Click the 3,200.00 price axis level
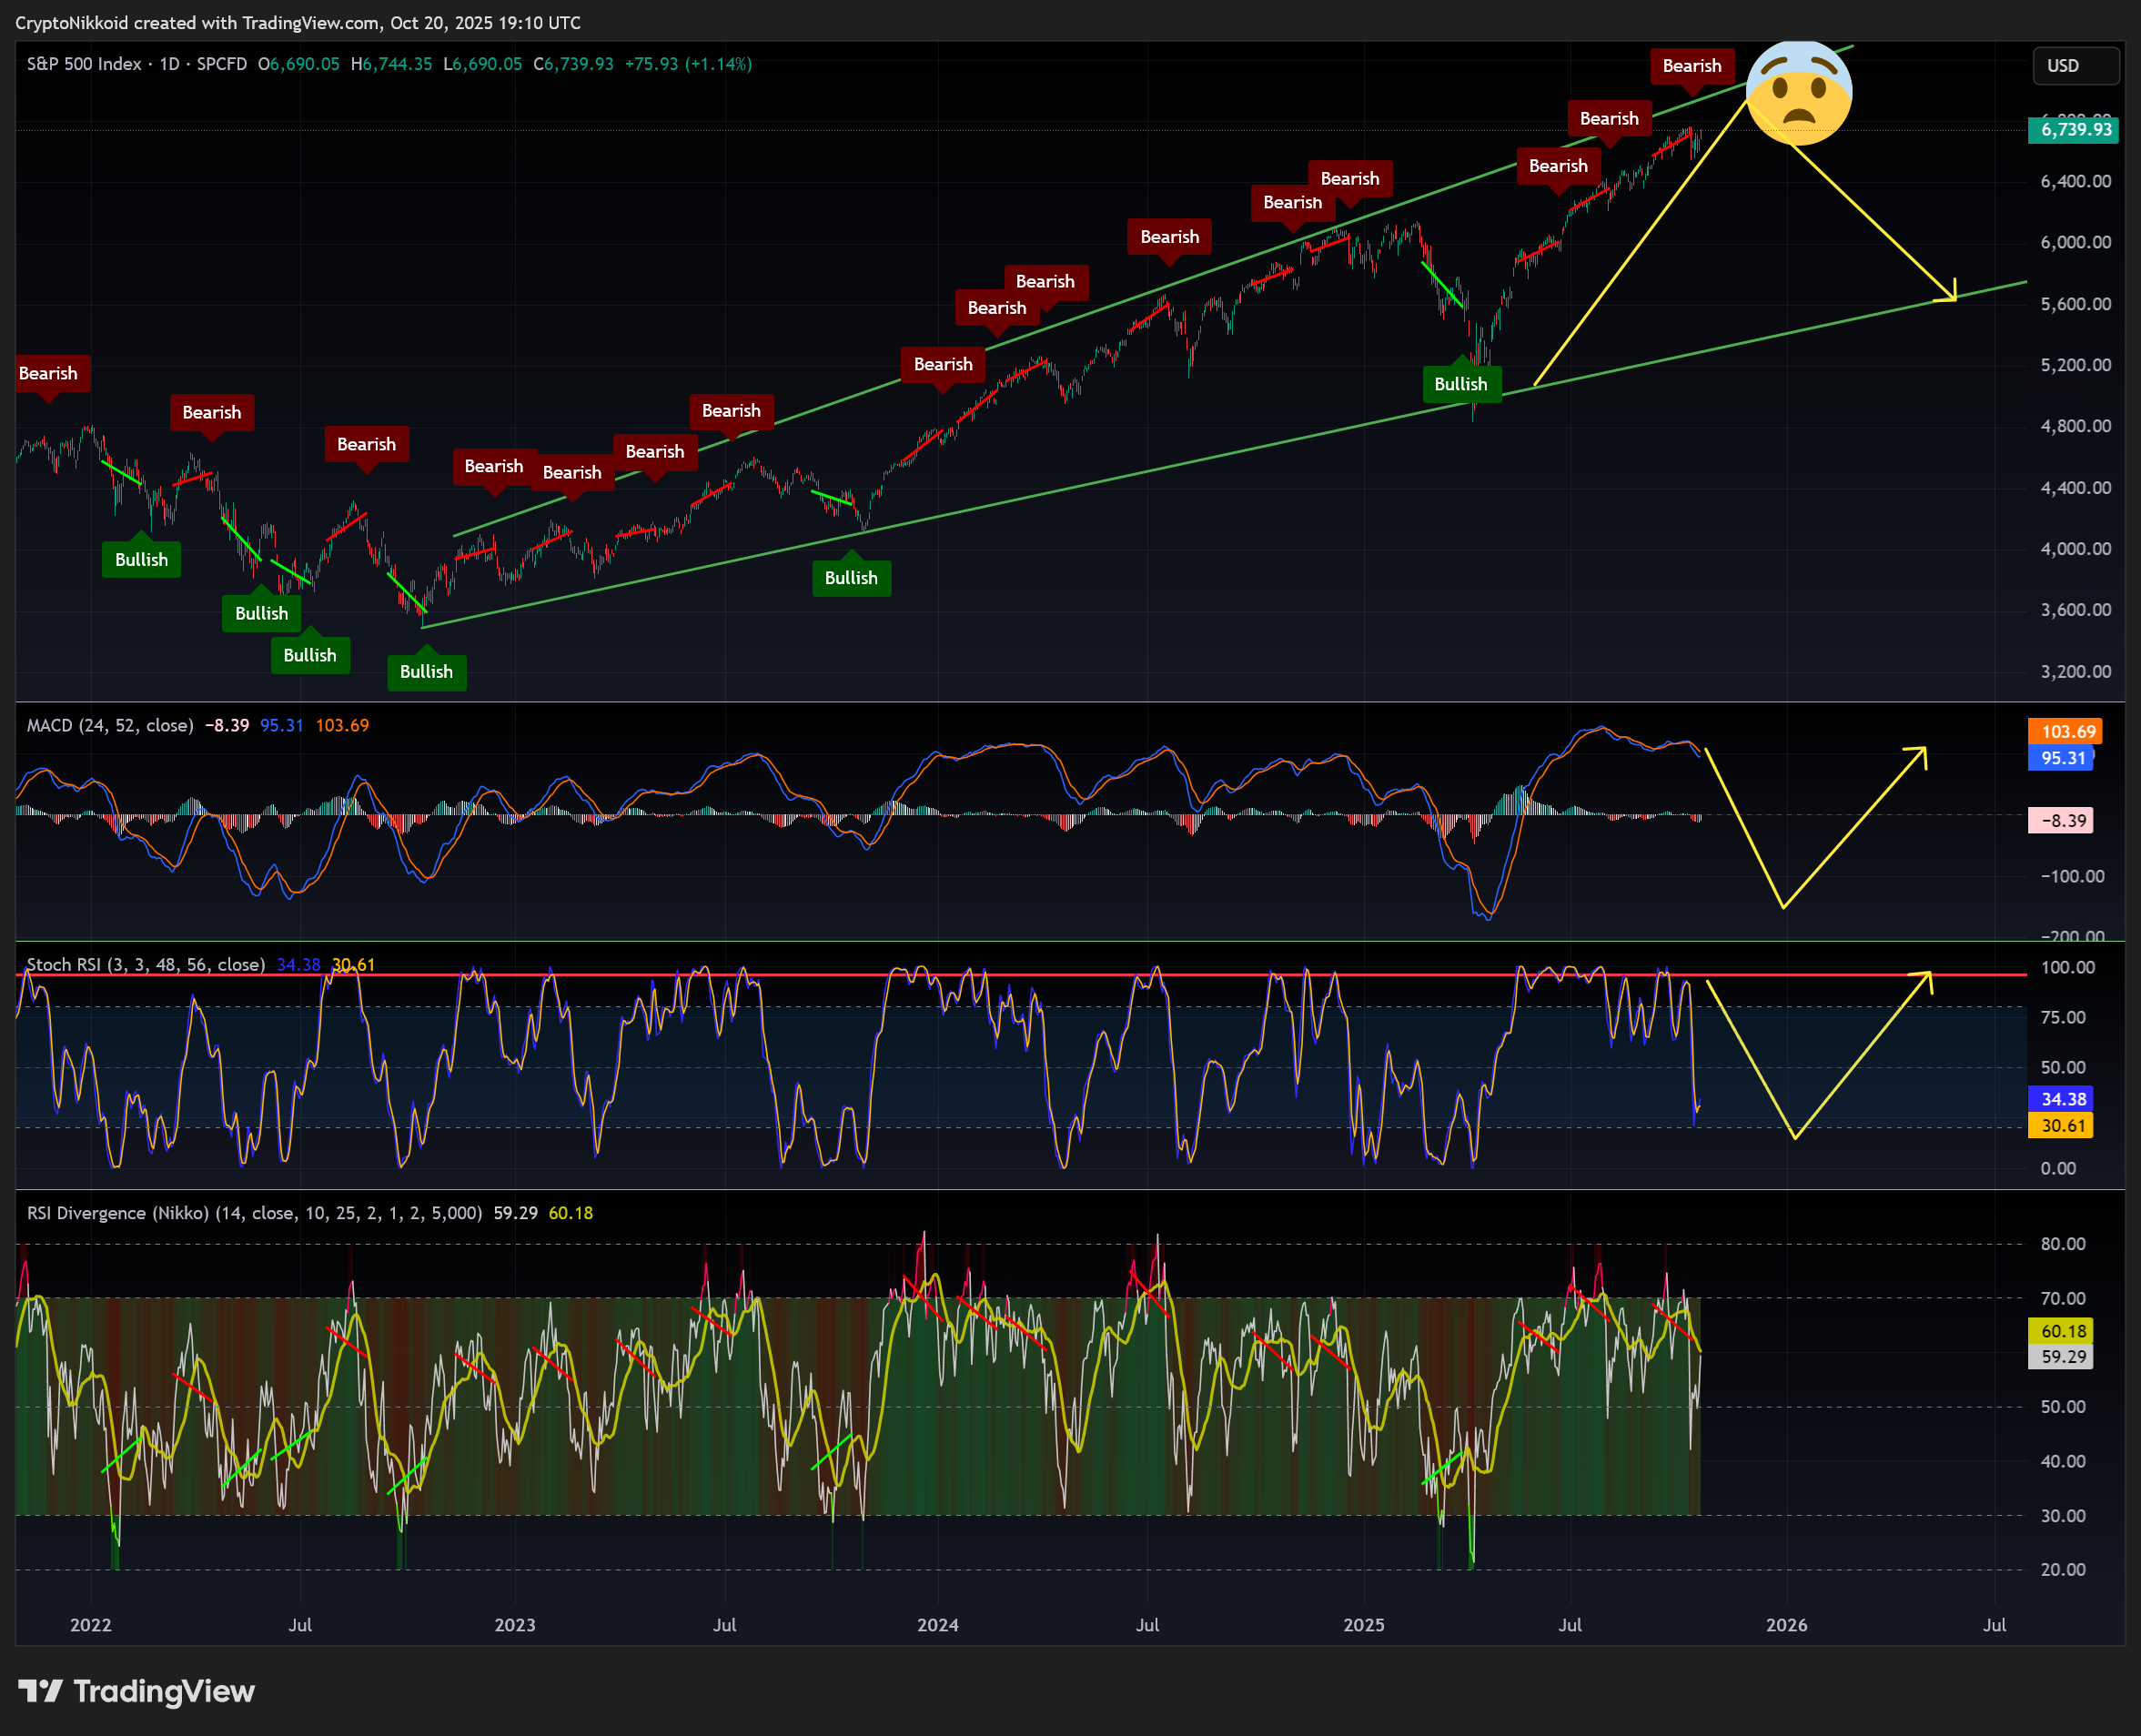This screenshot has height=1736, width=2141. (2075, 671)
